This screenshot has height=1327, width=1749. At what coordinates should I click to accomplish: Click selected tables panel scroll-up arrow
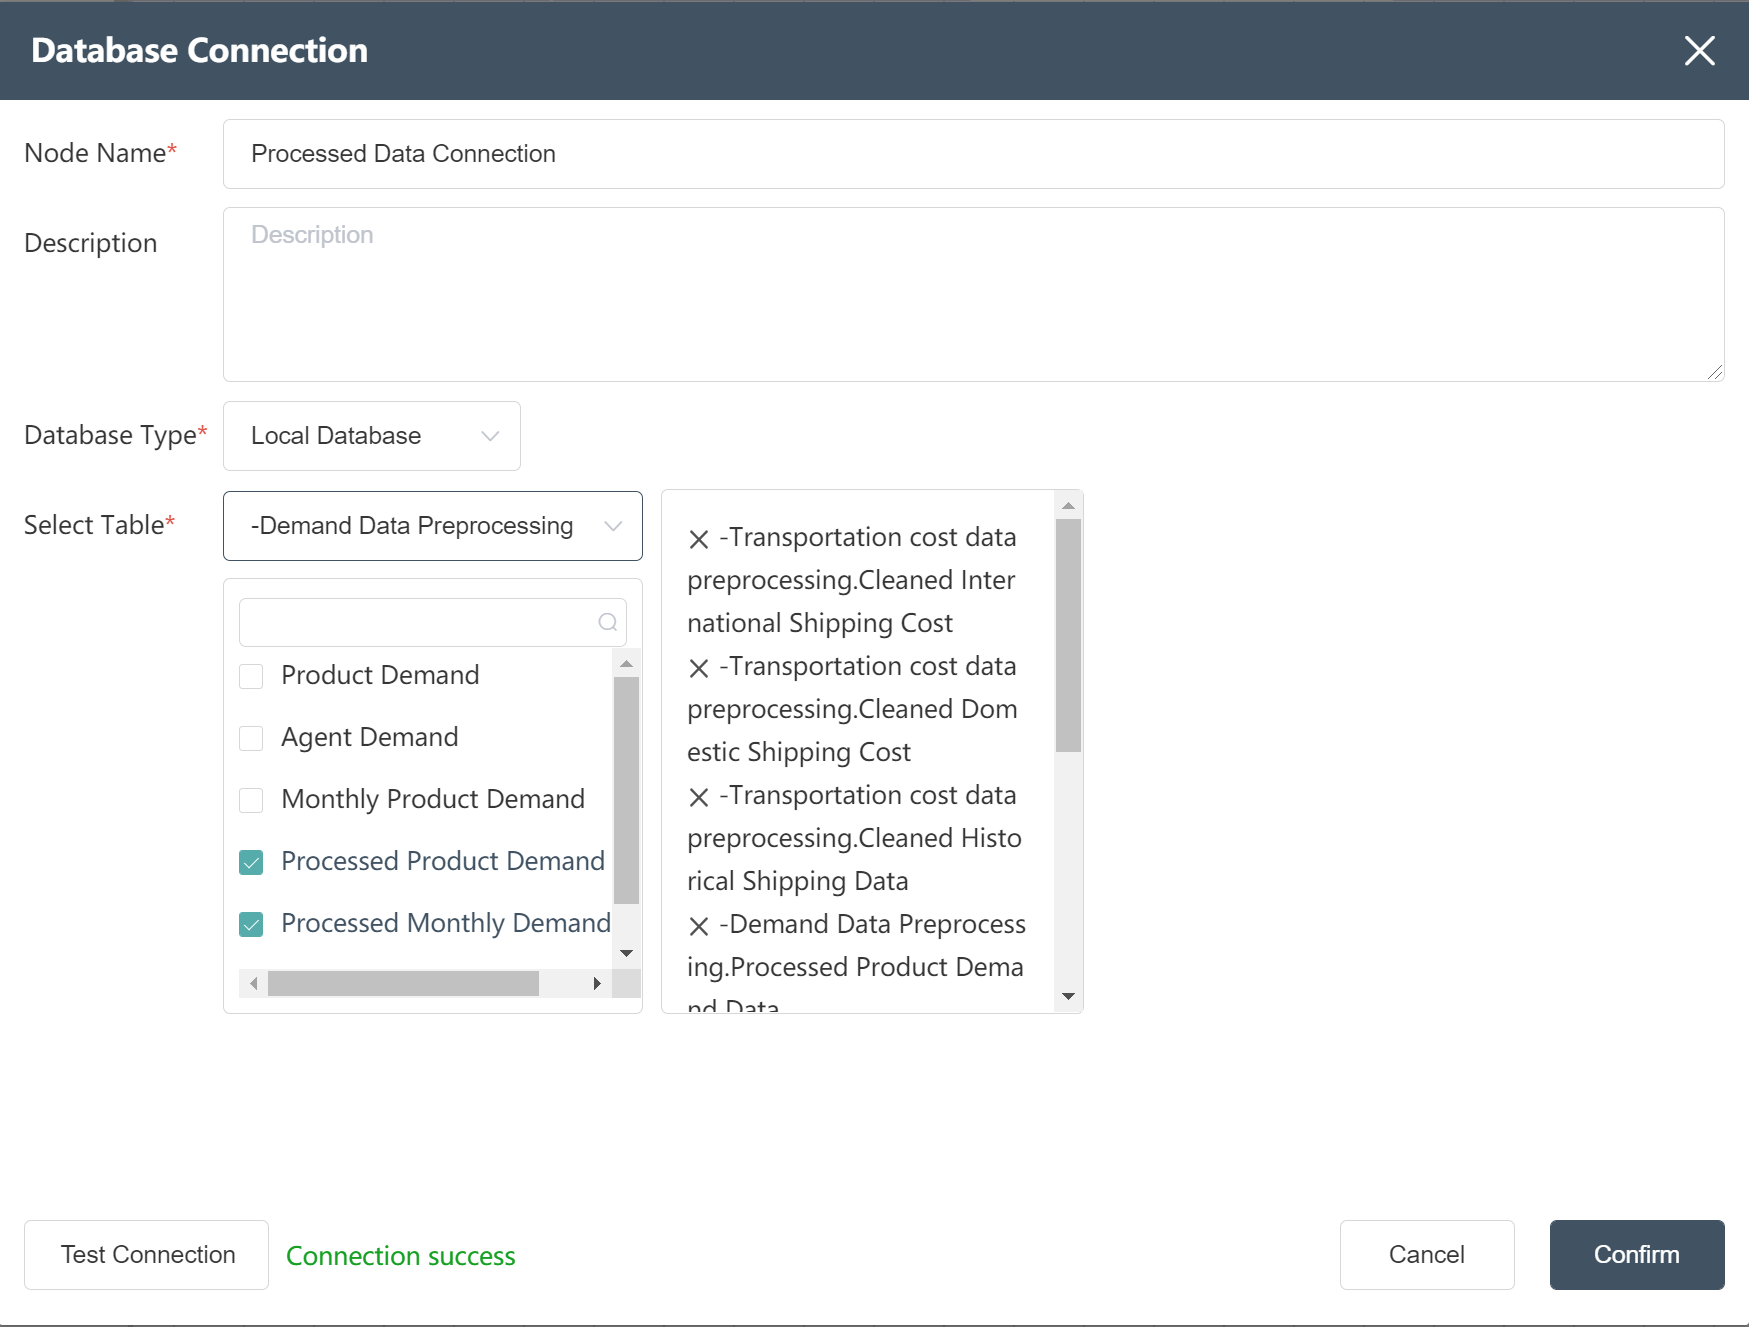[1068, 506]
